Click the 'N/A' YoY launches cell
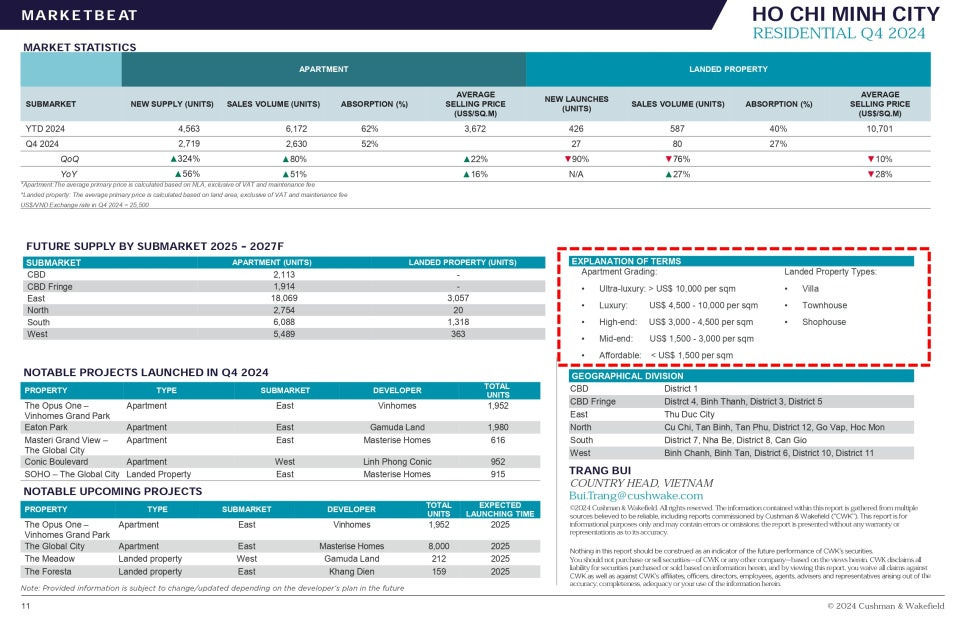Viewport: 966px width, 625px height. [575, 174]
